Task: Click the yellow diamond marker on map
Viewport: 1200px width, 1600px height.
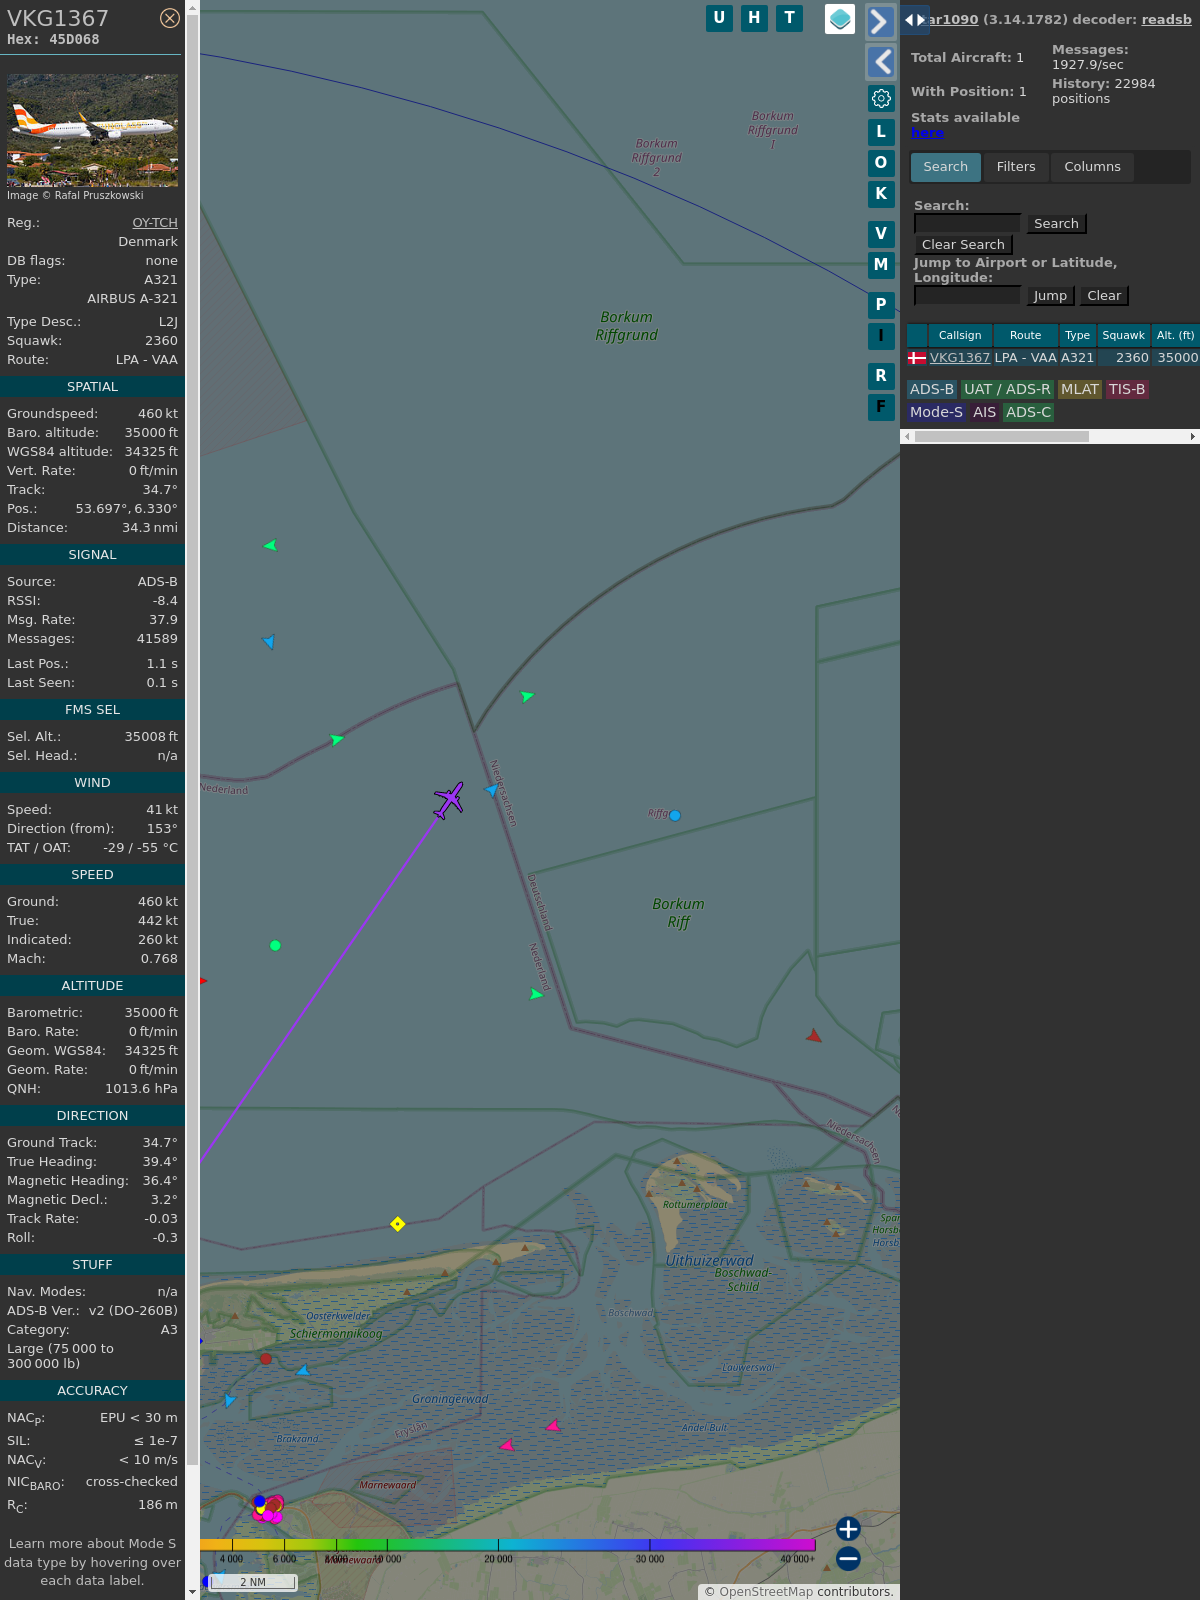Action: (x=397, y=1224)
